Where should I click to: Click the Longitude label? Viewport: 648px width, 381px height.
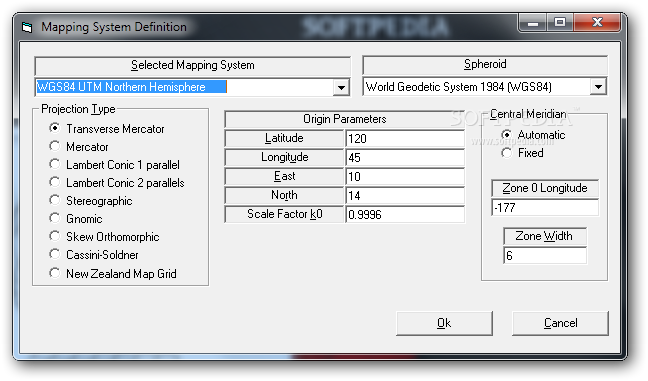click(x=284, y=157)
